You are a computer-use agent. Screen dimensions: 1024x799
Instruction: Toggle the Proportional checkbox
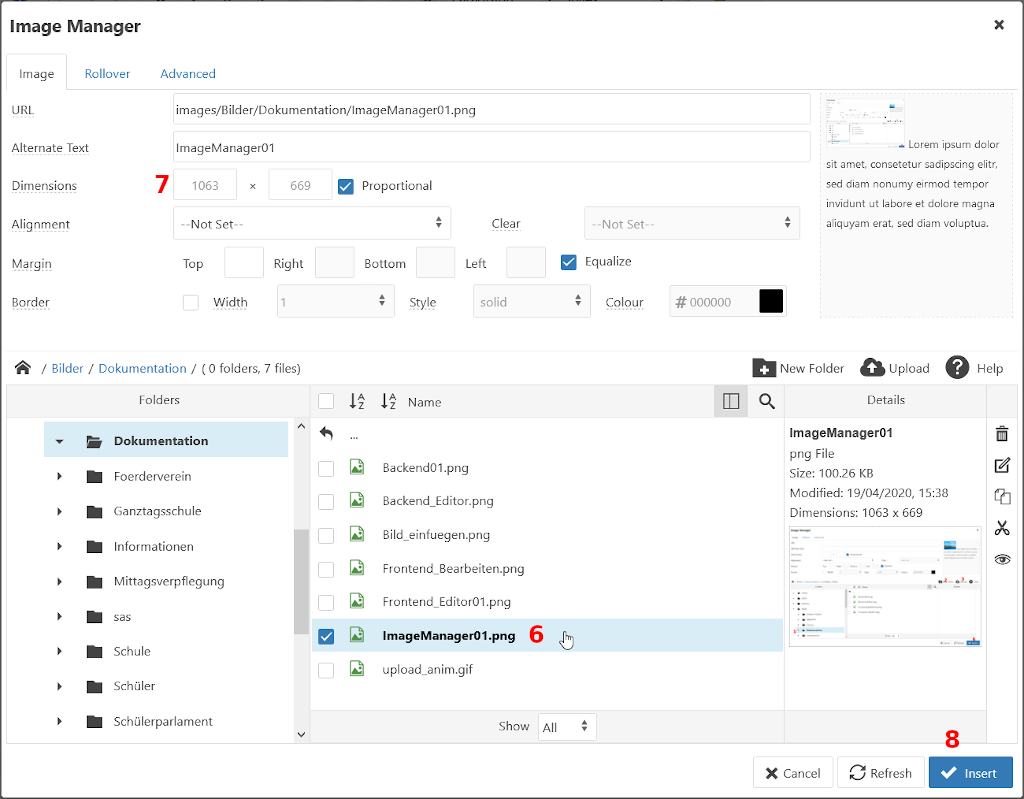click(x=345, y=186)
